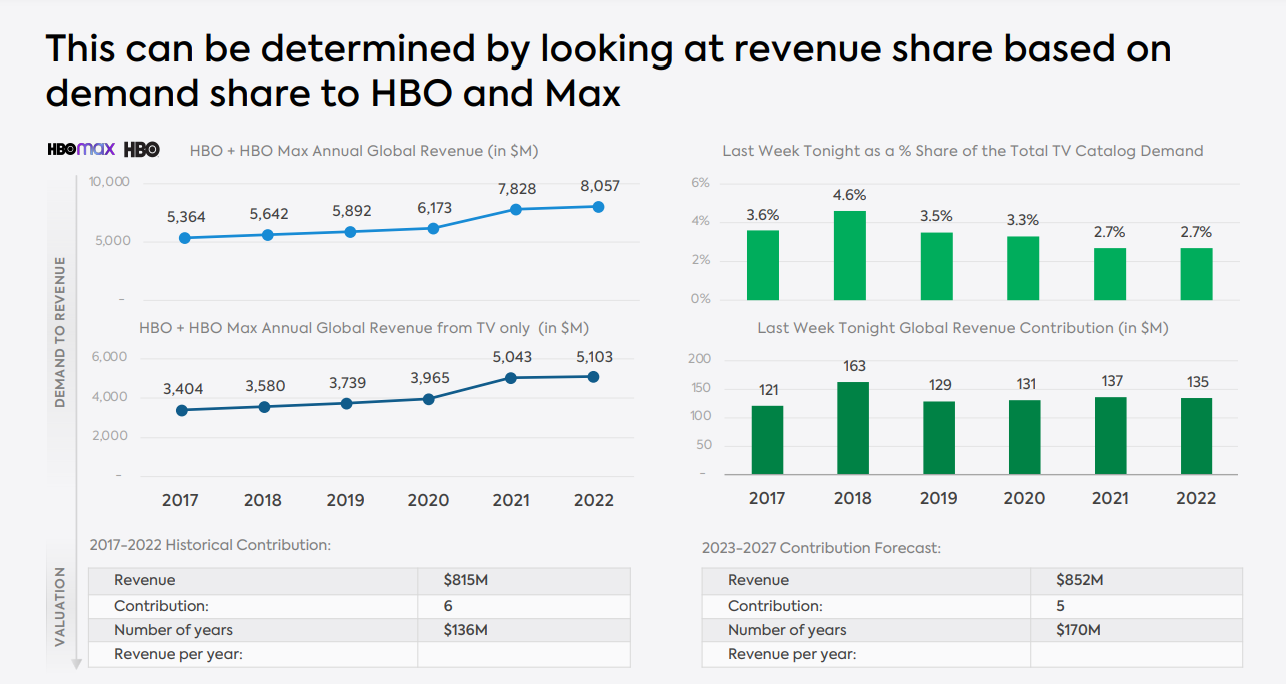Click the 3,580 data label

(267, 385)
